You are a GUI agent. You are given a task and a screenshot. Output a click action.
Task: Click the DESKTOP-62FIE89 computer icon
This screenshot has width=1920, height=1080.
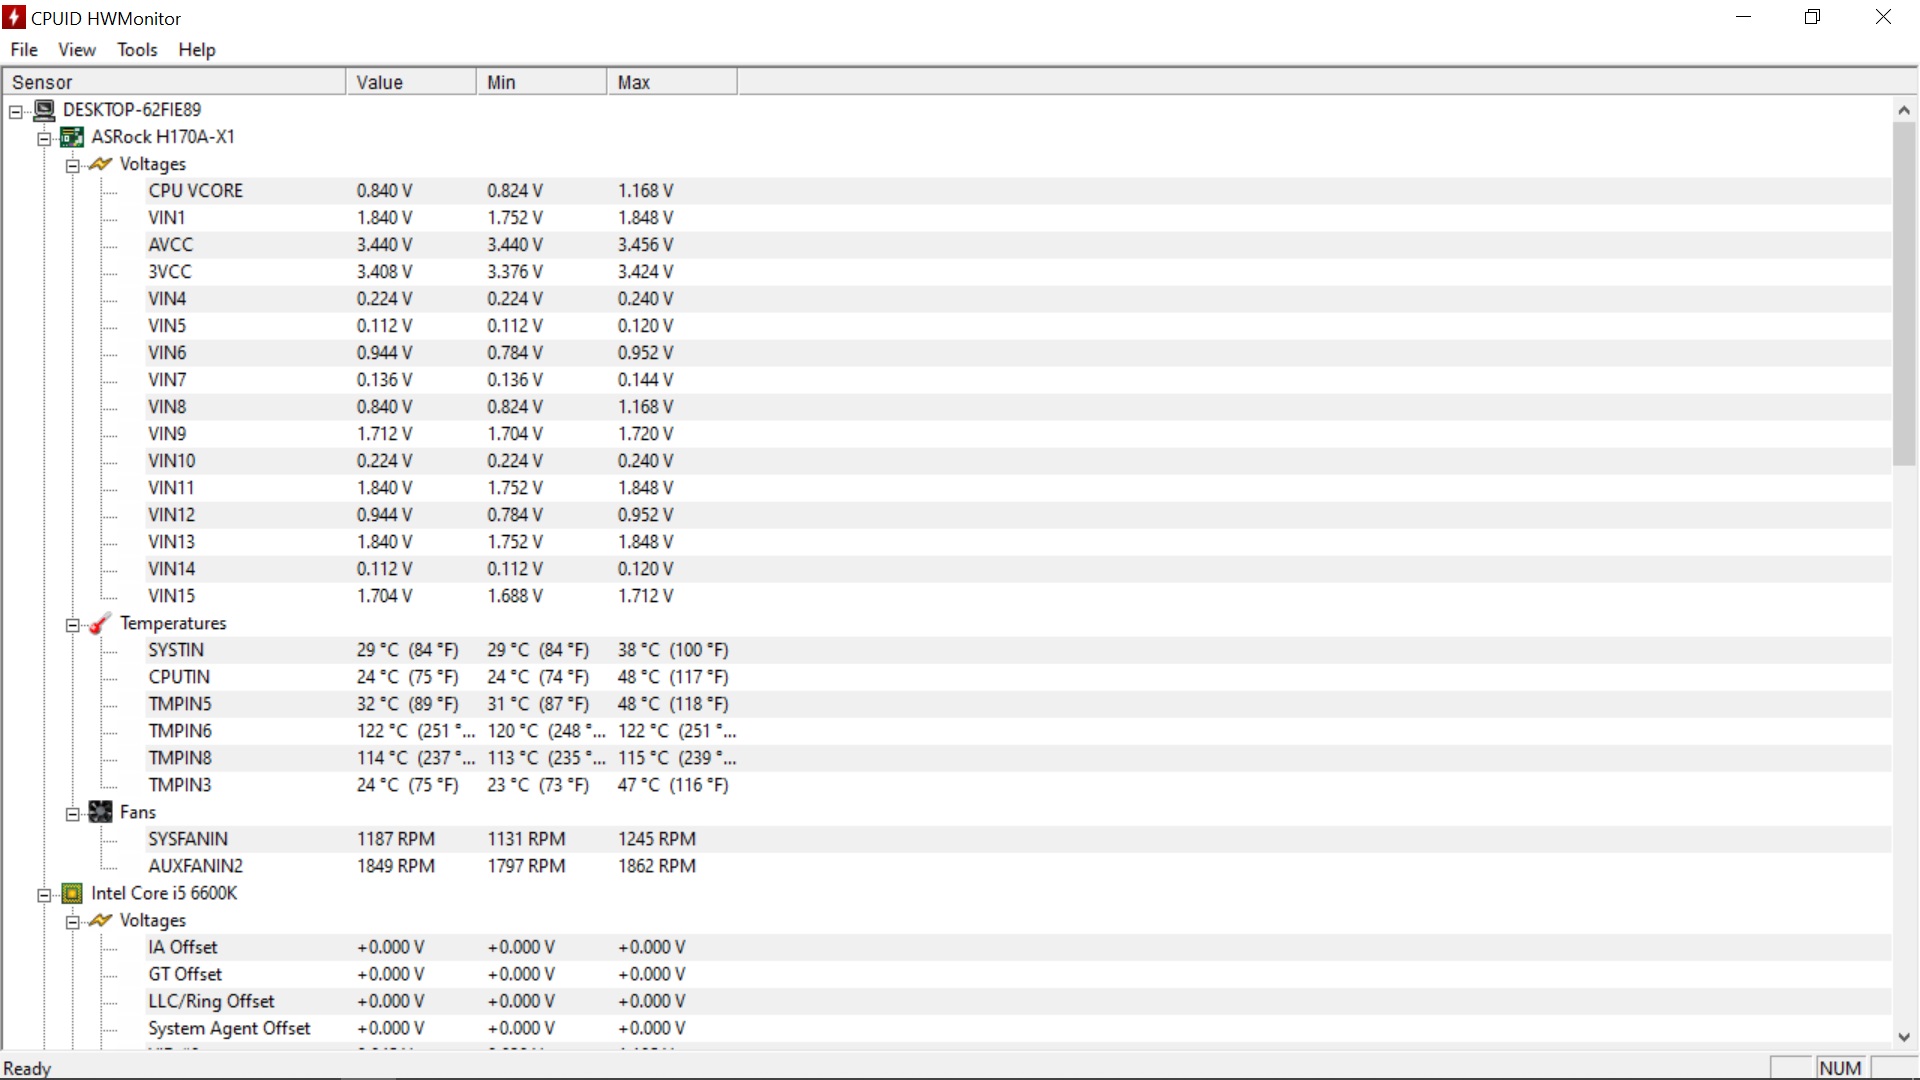pos(45,110)
